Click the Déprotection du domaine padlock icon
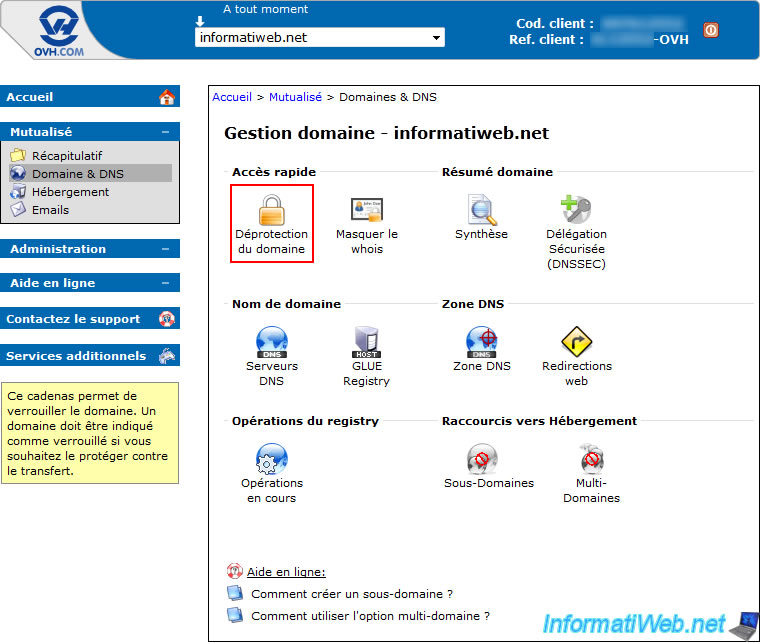760x642 pixels. click(x=271, y=210)
